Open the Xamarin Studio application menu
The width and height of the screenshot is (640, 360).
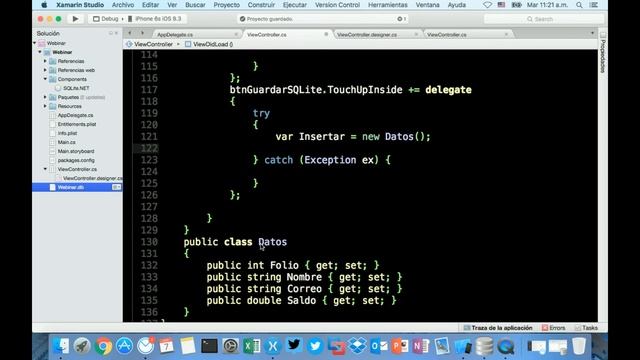click(80, 5)
